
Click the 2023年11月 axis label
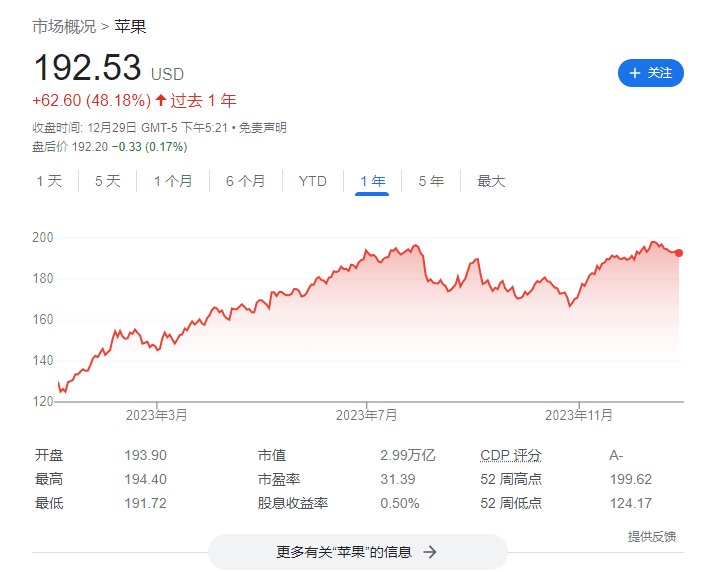point(578,415)
